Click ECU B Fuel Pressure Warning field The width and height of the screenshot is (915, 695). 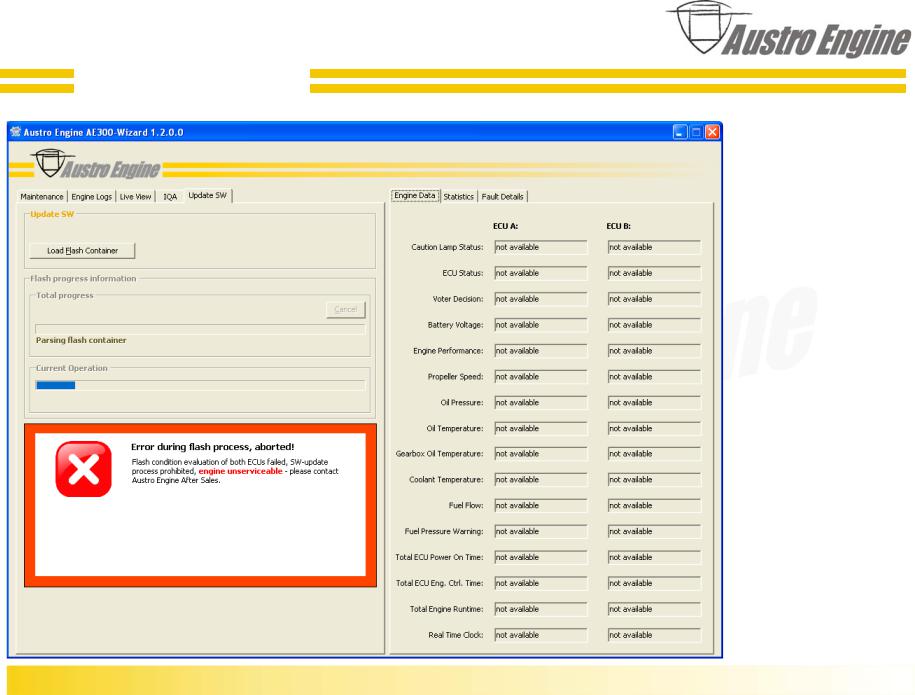pos(654,532)
